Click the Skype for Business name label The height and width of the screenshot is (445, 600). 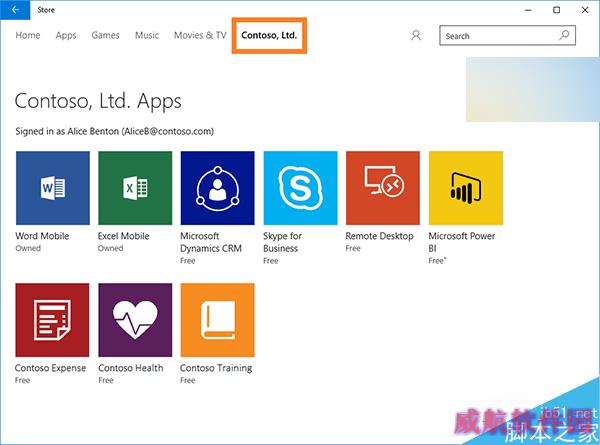[x=282, y=242]
